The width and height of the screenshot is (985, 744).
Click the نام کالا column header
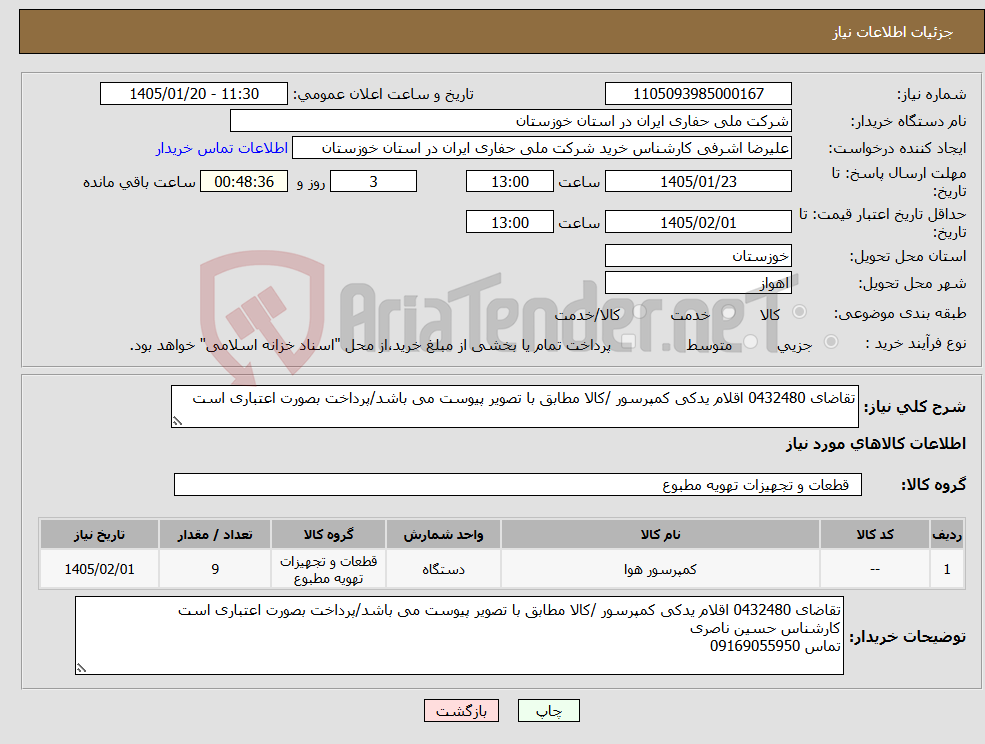(x=660, y=534)
